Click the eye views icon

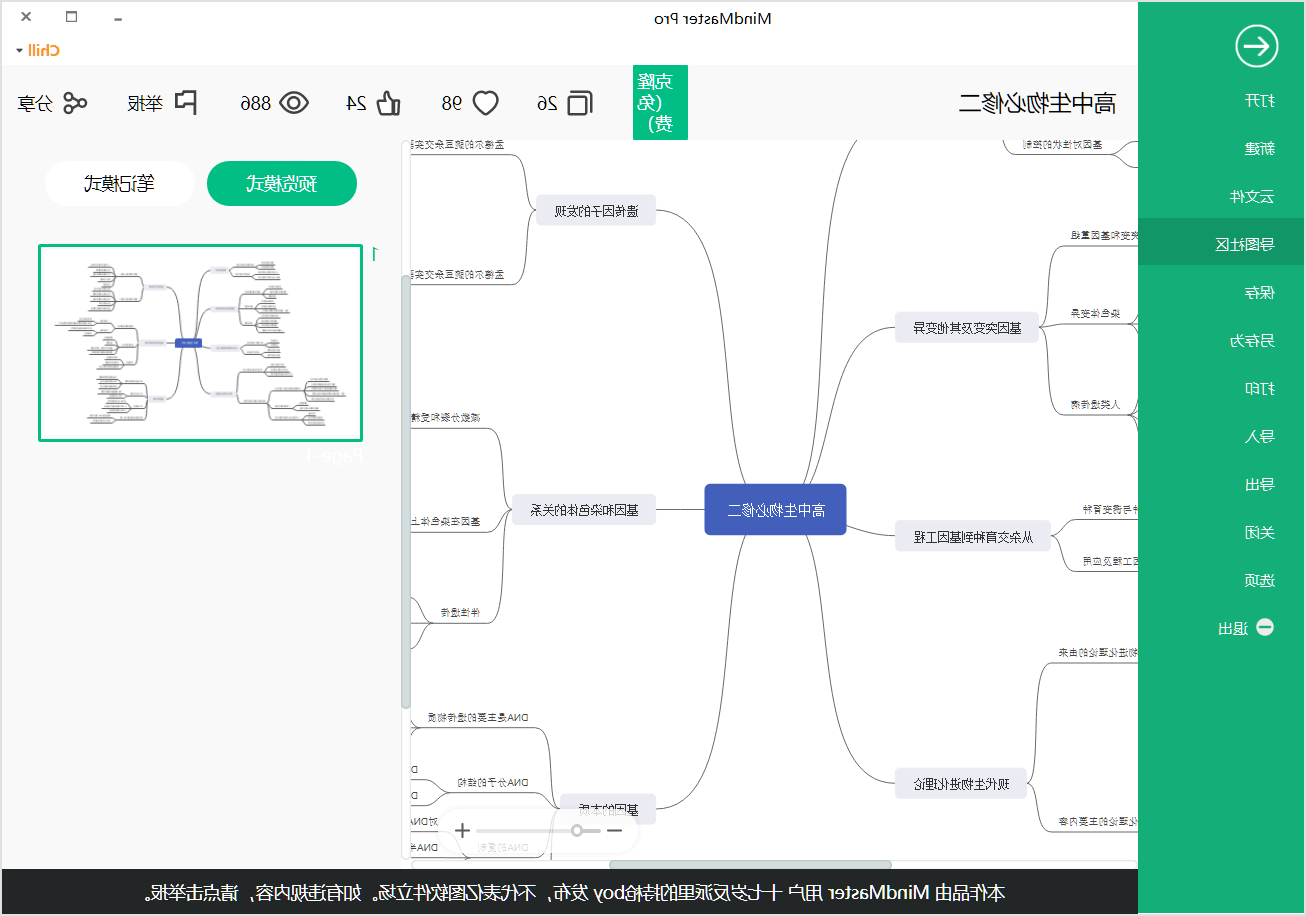click(293, 103)
